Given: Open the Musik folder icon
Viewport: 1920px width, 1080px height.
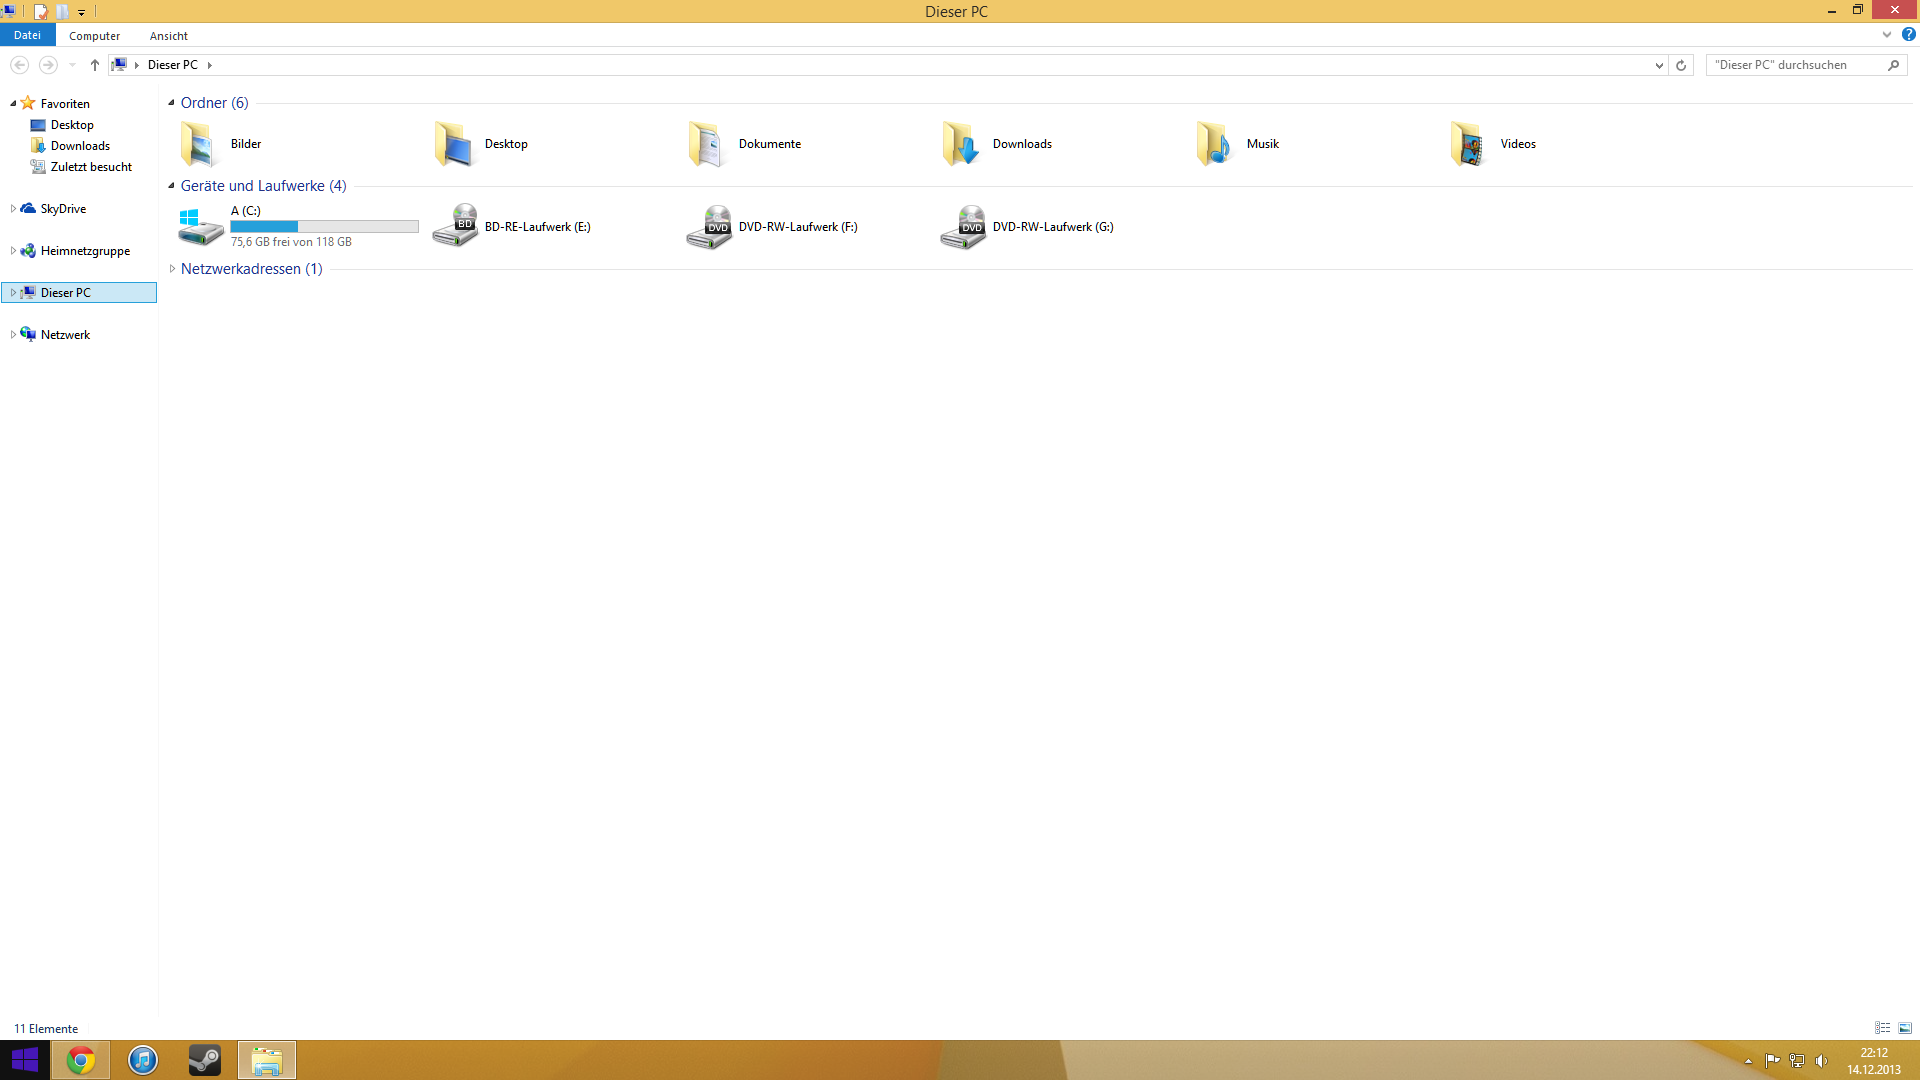Looking at the screenshot, I should point(1214,144).
